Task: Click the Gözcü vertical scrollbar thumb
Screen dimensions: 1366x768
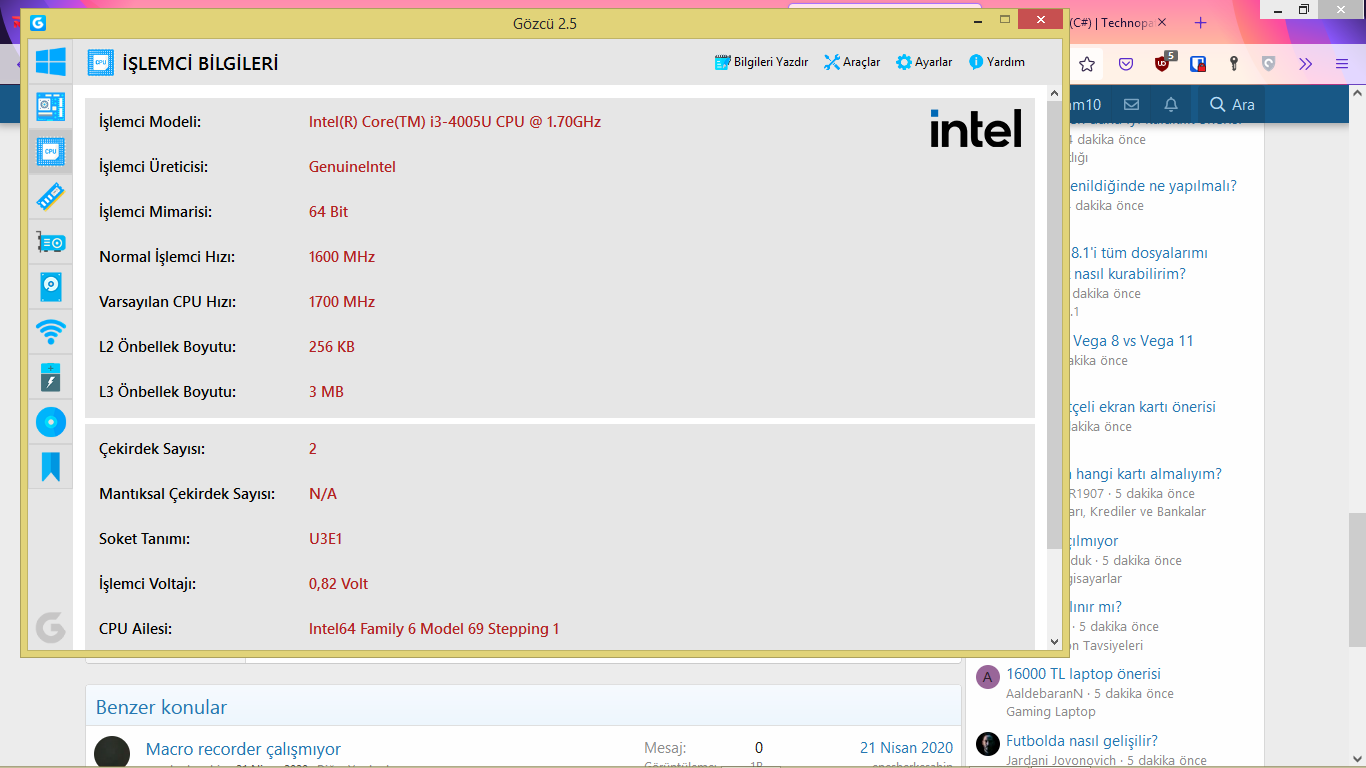Action: 1054,324
